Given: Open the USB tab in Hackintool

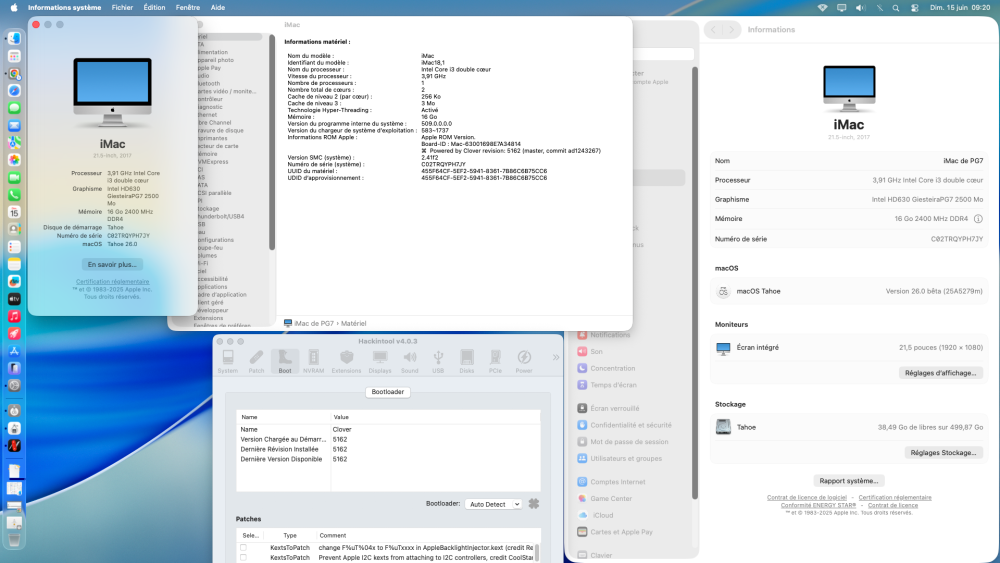Looking at the screenshot, I should pos(438,362).
